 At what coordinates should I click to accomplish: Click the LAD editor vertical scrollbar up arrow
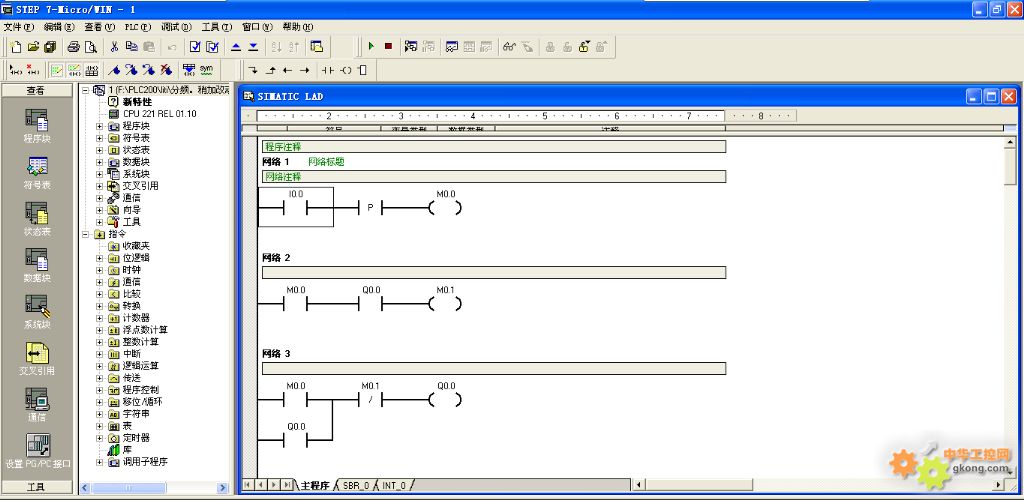pos(1010,143)
